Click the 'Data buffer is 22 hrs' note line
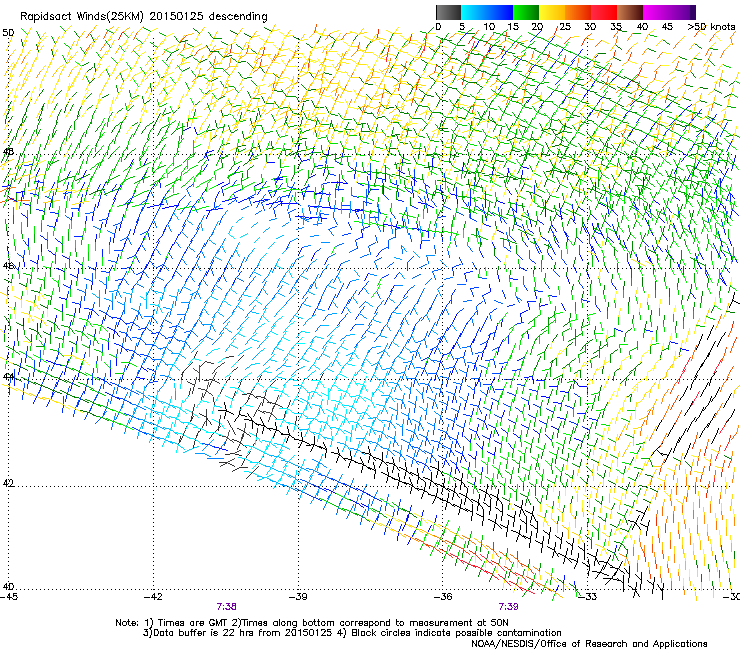This screenshot has height=650, width=740. pyautogui.click(x=352, y=633)
